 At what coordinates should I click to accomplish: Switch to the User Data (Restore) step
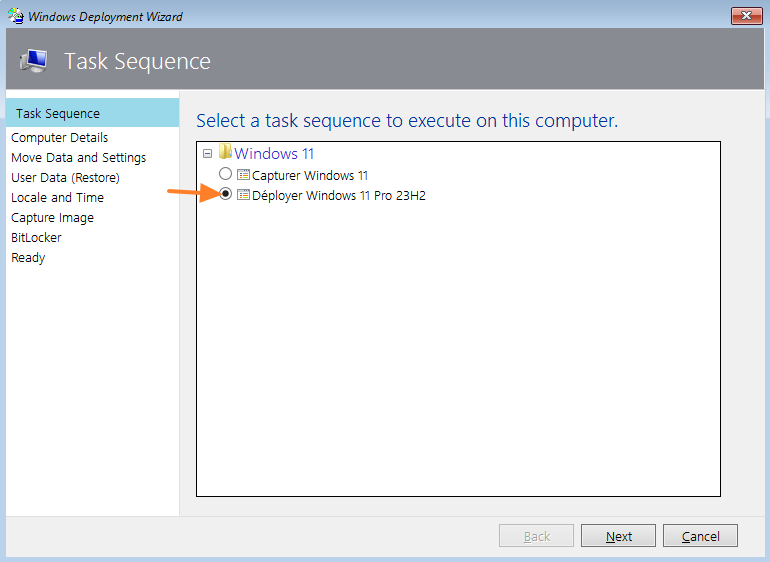[65, 177]
